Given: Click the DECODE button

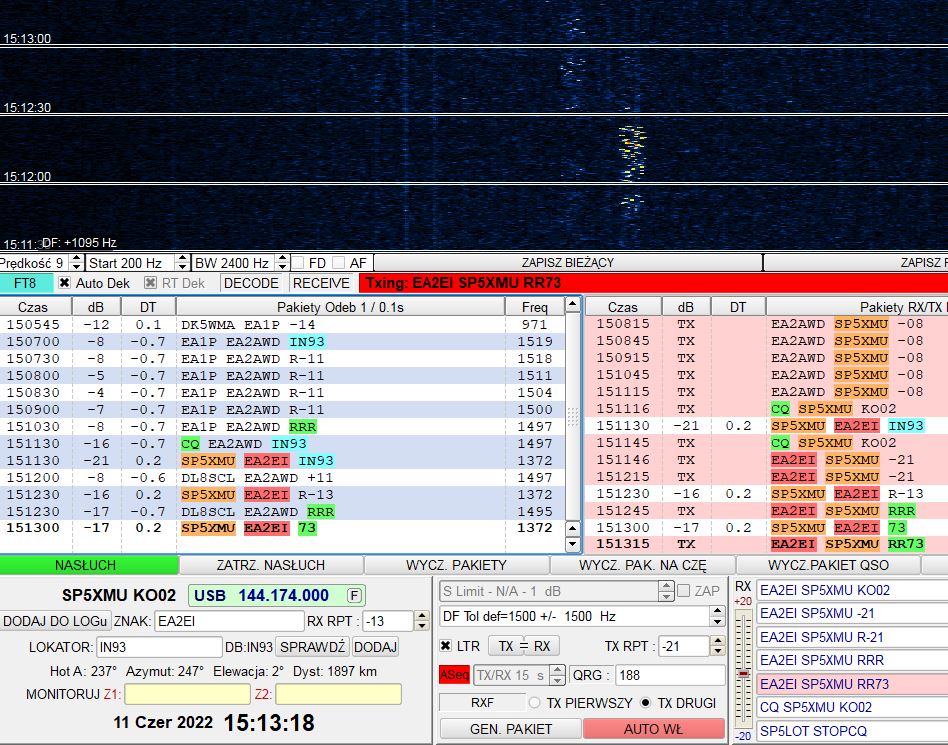Looking at the screenshot, I should click(251, 283).
